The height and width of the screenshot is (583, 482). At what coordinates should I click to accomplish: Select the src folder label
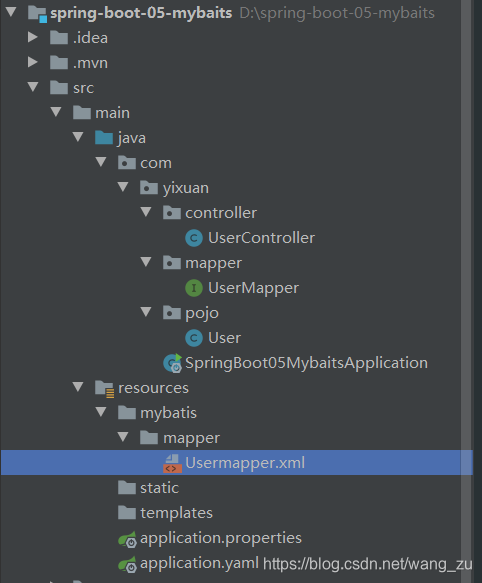click(x=83, y=88)
